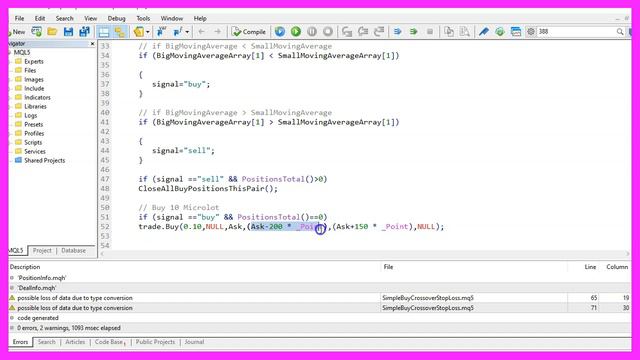Image resolution: width=640 pixels, height=360 pixels.
Task: Click the settings gear icon by search box
Action: coord(531,31)
